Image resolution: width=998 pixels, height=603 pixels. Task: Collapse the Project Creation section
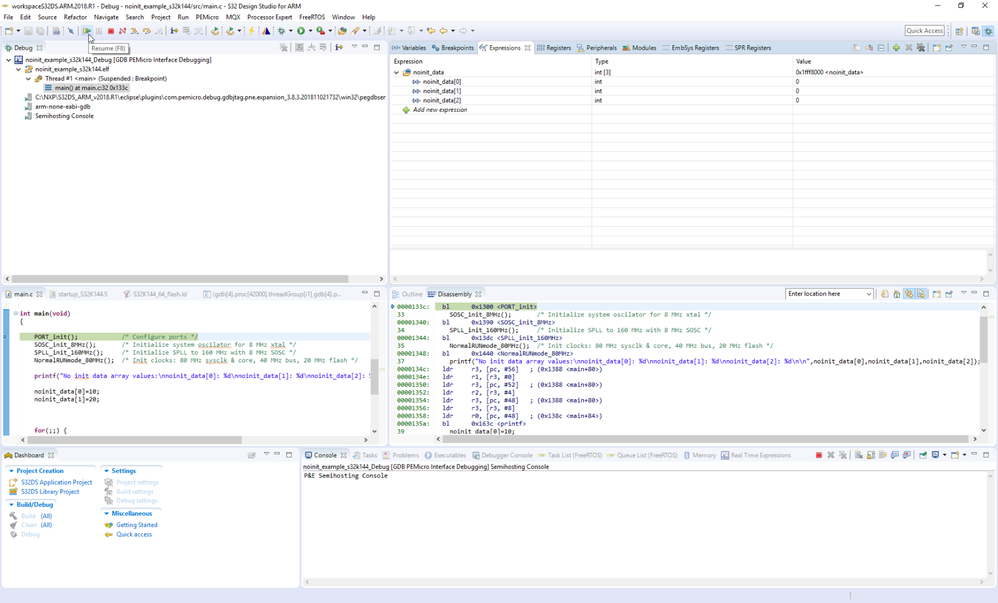(11, 471)
